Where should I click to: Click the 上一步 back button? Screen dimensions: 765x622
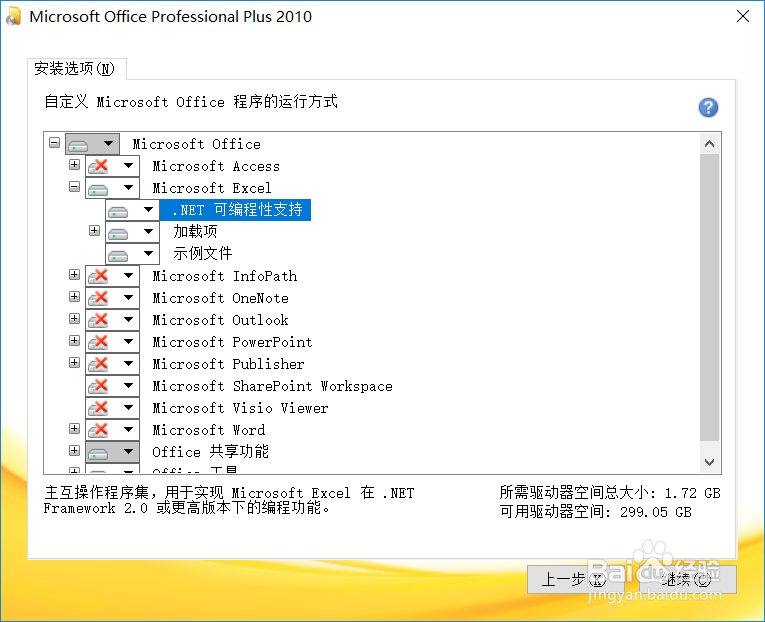574,580
